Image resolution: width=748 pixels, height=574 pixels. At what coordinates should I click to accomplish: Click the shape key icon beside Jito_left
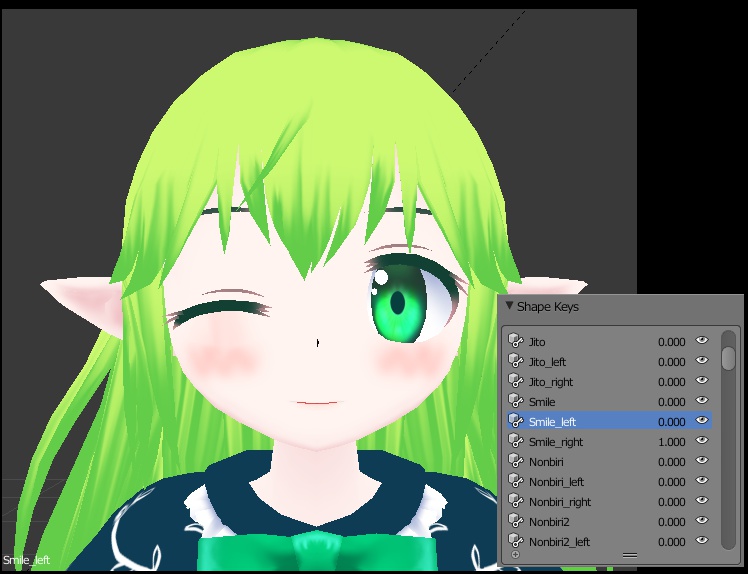click(516, 362)
